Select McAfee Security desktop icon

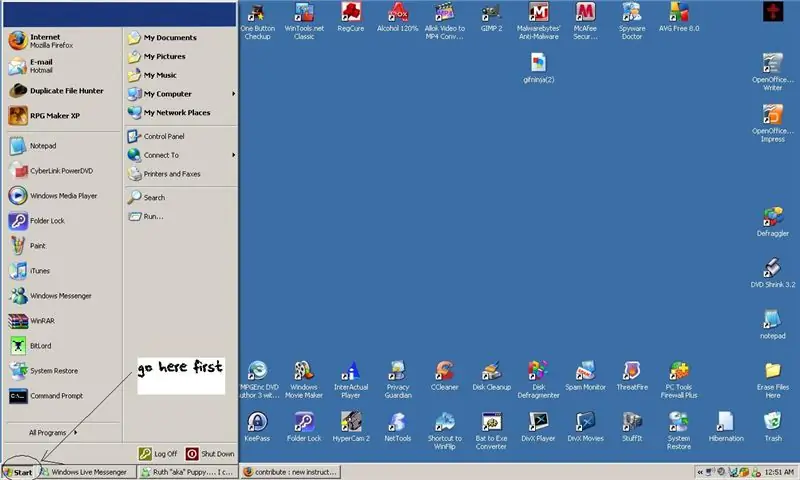[x=585, y=21]
